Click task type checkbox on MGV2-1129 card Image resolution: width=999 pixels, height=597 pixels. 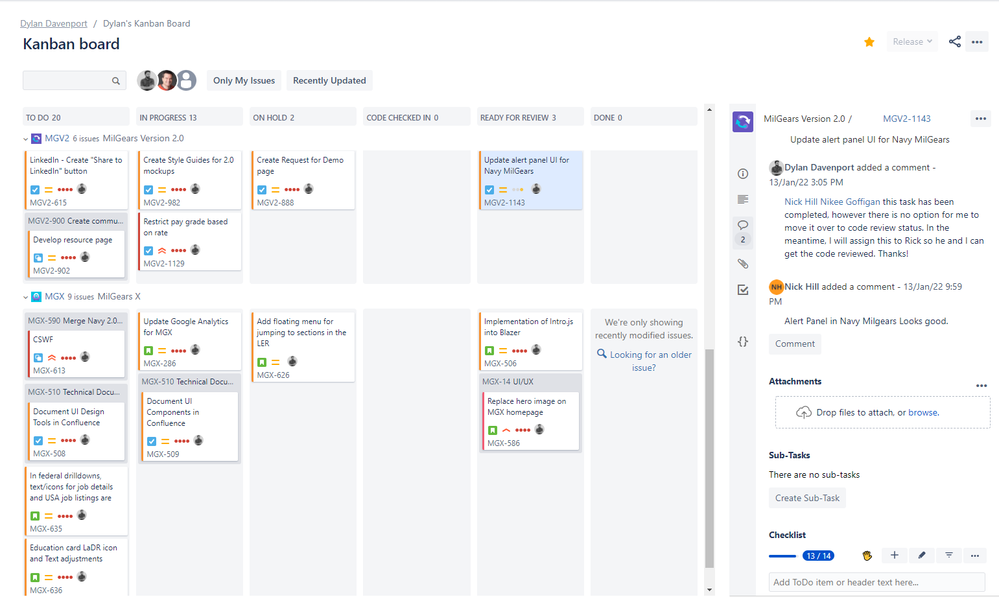pyautogui.click(x=148, y=250)
